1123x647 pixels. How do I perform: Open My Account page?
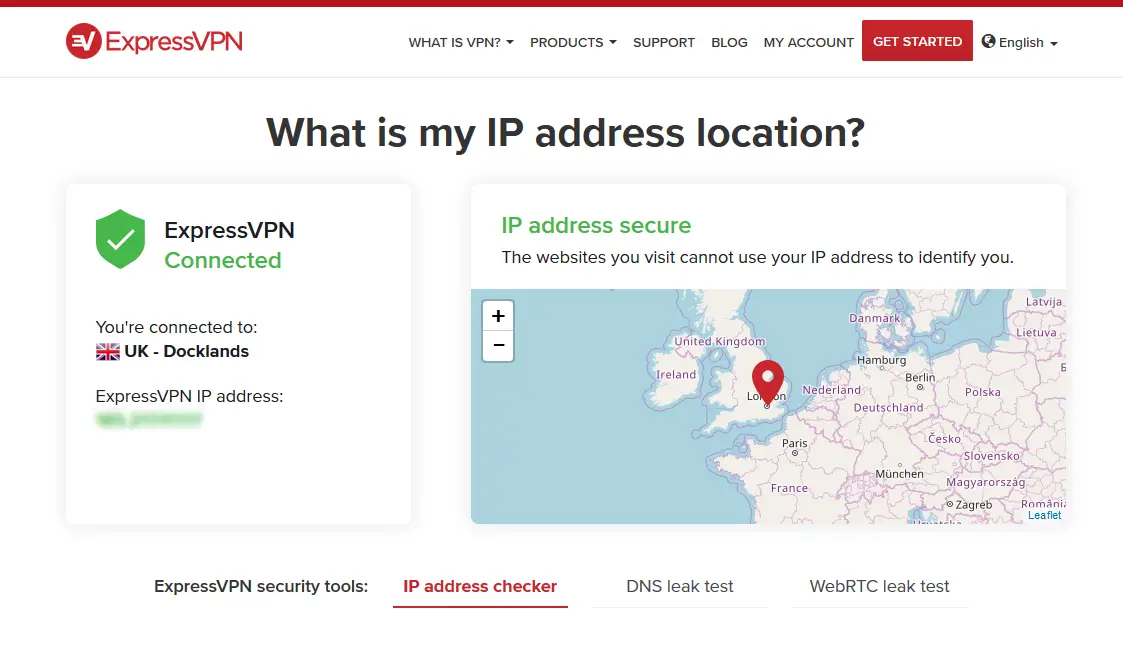[x=808, y=43]
